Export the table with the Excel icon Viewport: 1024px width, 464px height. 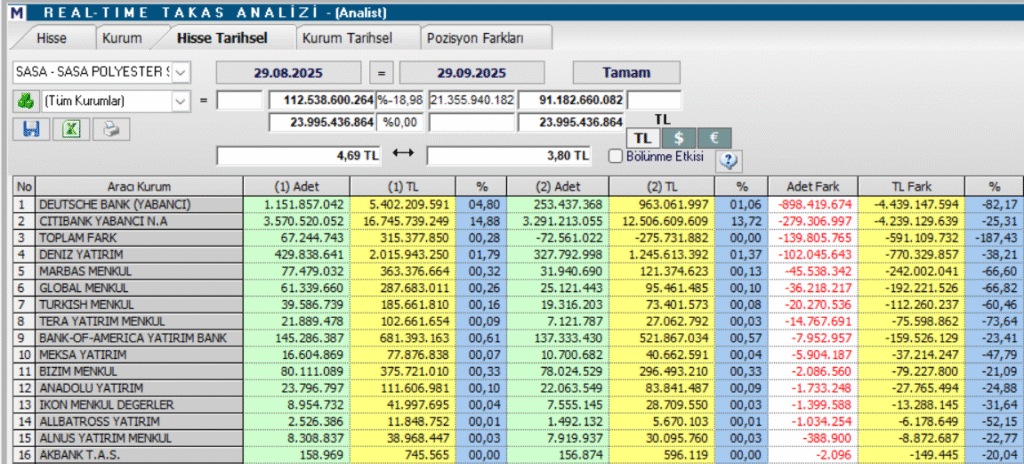coord(71,128)
